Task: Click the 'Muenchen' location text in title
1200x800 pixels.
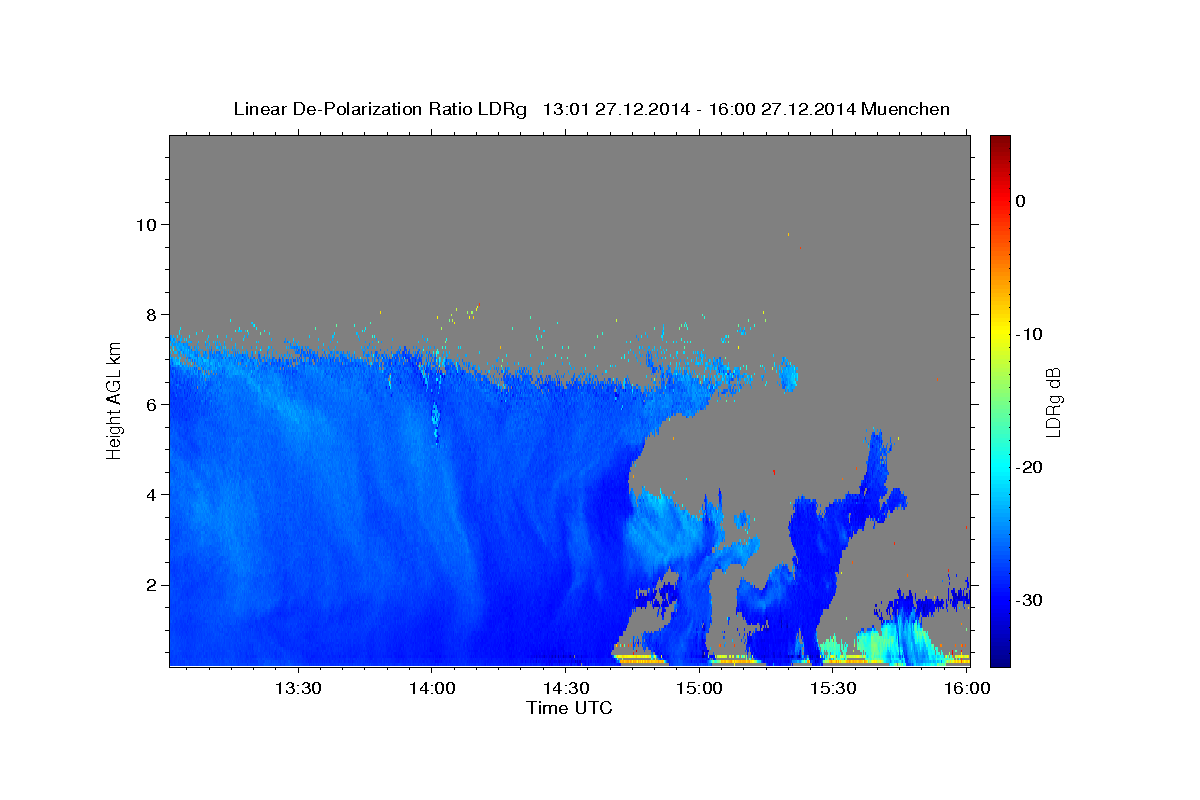Action: point(905,109)
